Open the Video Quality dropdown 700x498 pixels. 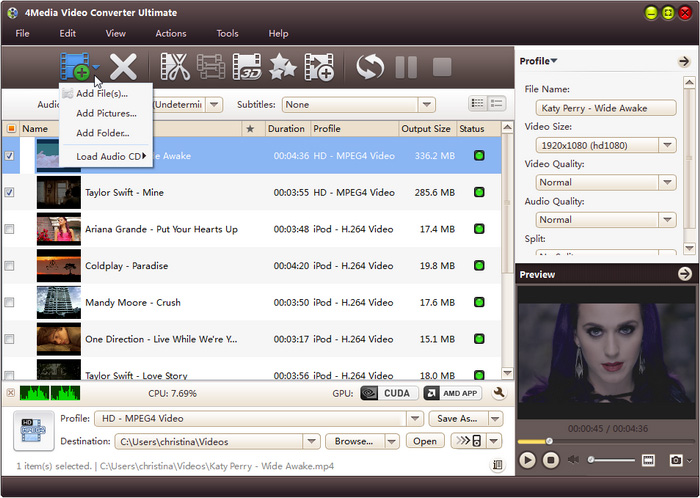click(x=667, y=182)
